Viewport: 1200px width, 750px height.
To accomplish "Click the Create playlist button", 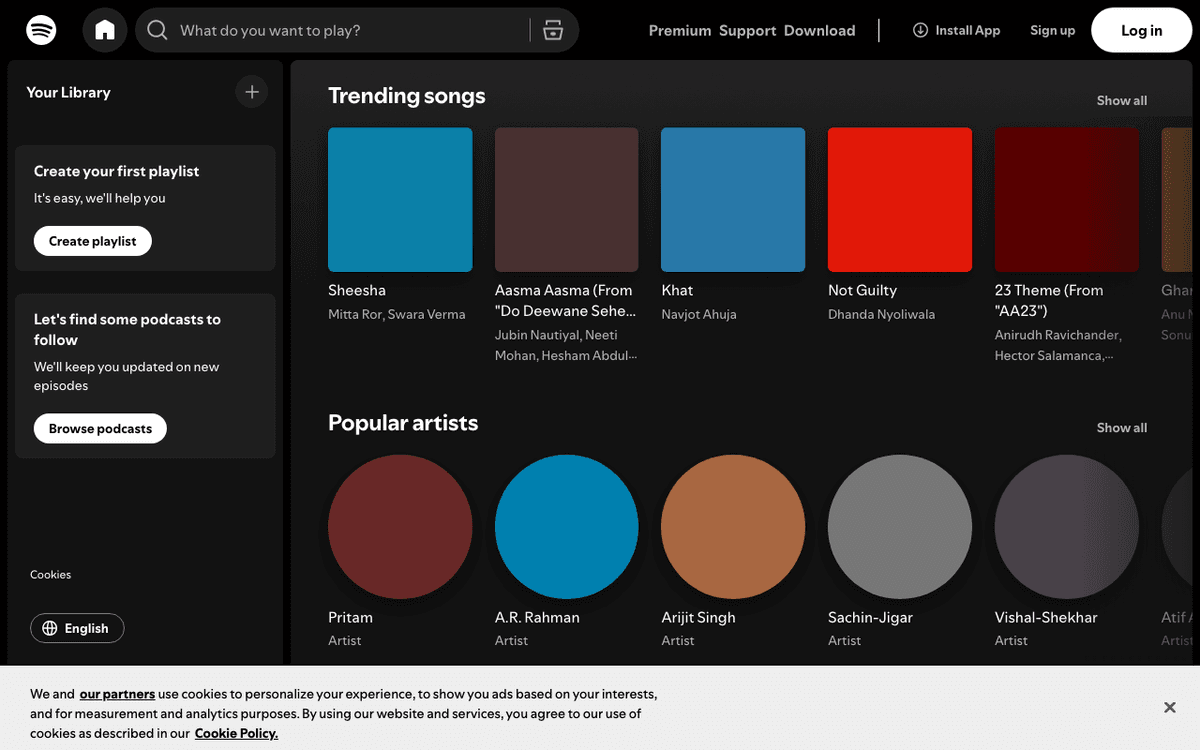I will pyautogui.click(x=92, y=240).
